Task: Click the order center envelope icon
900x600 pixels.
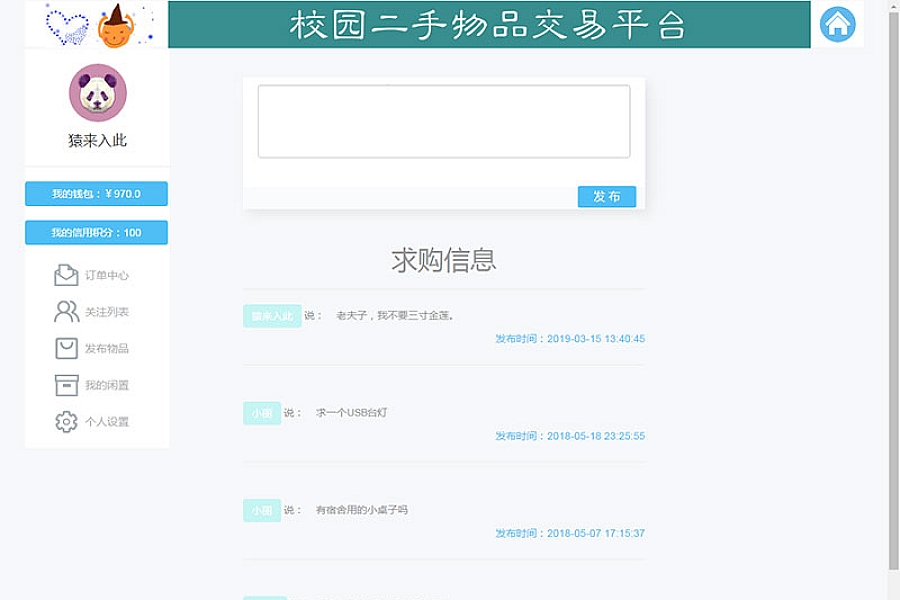Action: click(x=67, y=275)
